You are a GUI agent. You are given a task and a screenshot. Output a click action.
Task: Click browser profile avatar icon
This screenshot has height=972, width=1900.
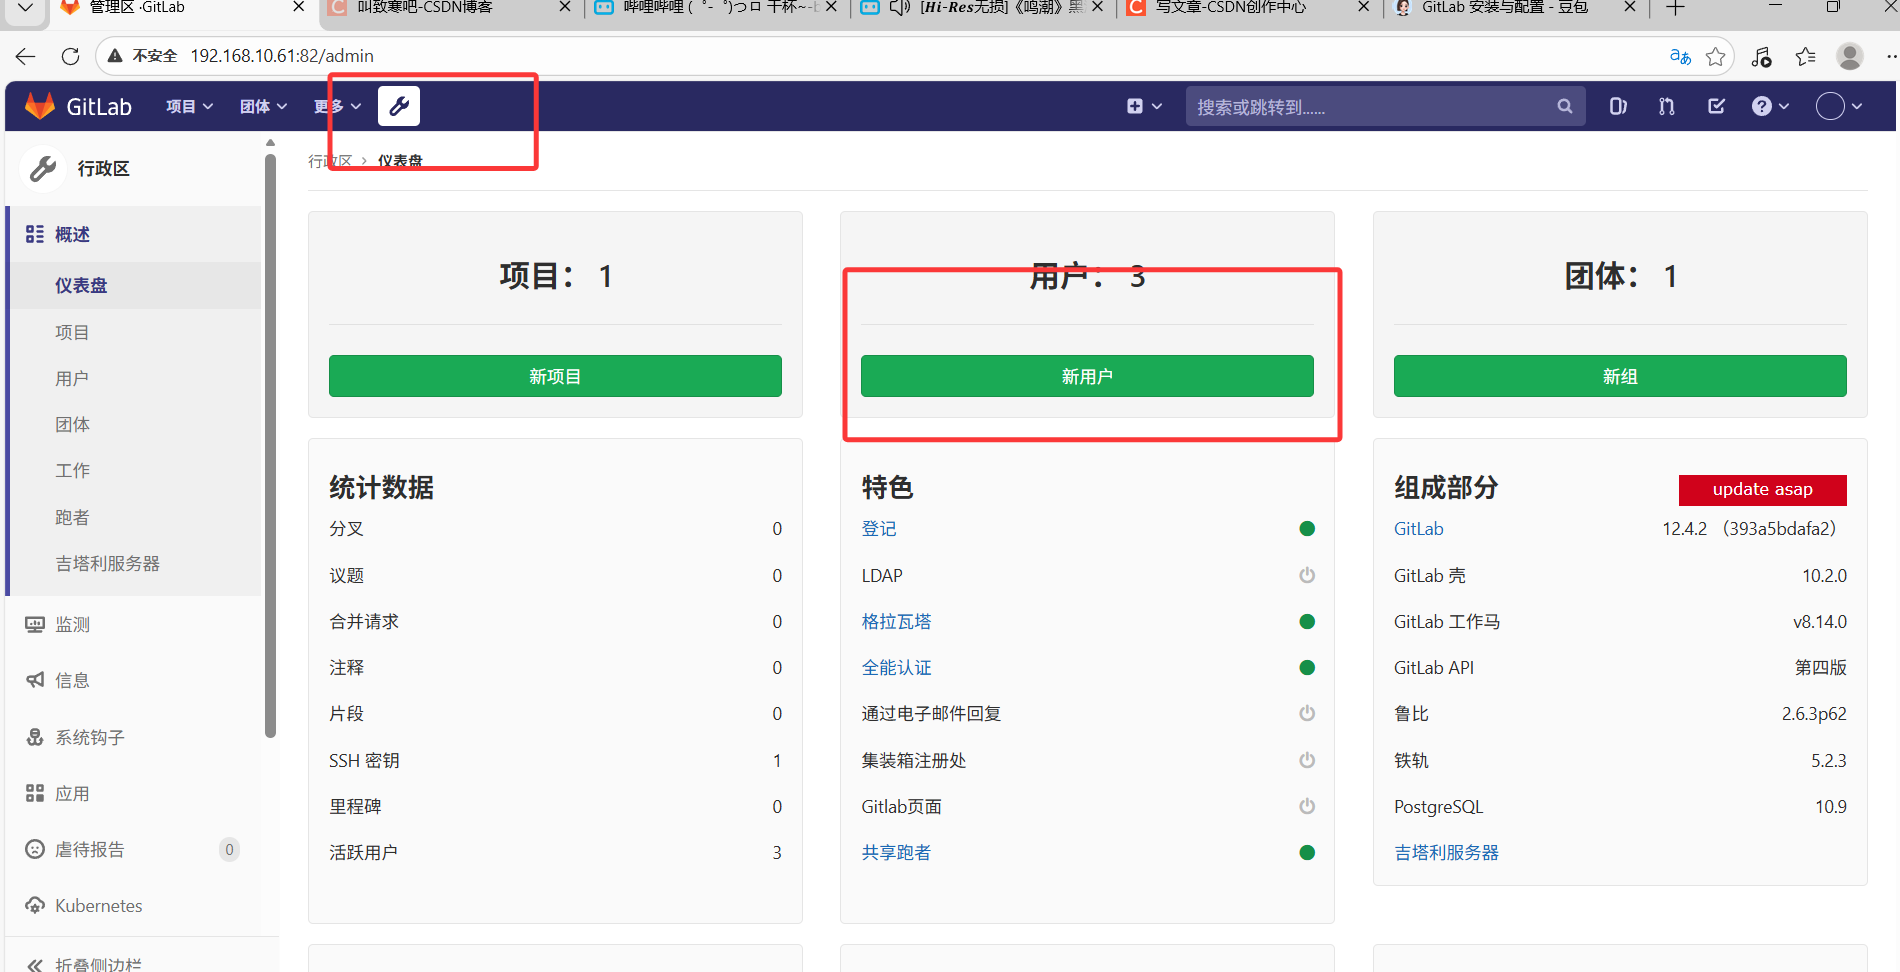1850,56
